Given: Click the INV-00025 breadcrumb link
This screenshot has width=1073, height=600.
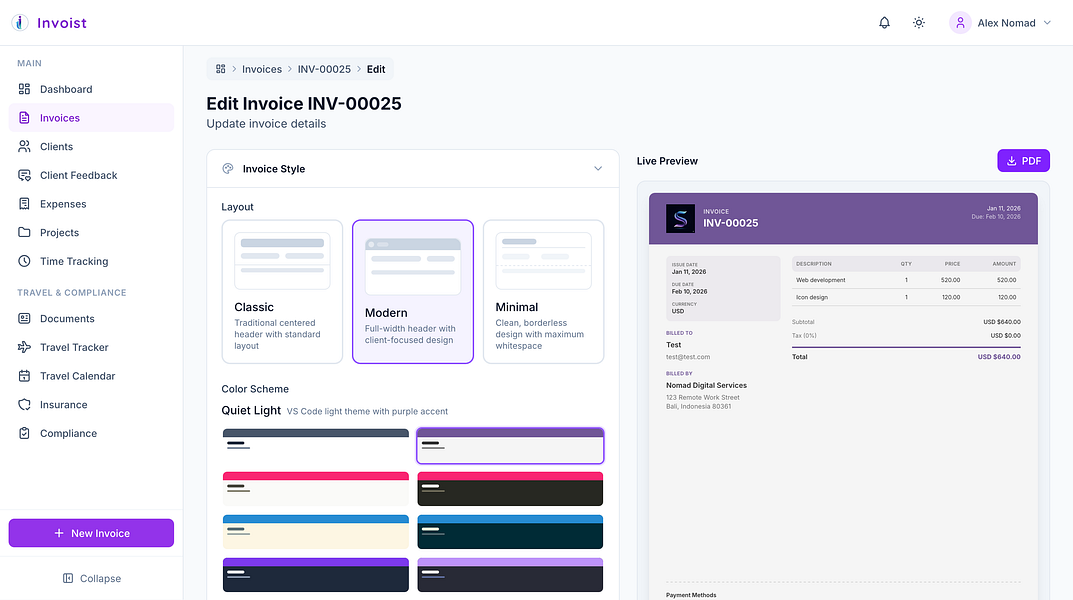Looking at the screenshot, I should pyautogui.click(x=324, y=69).
